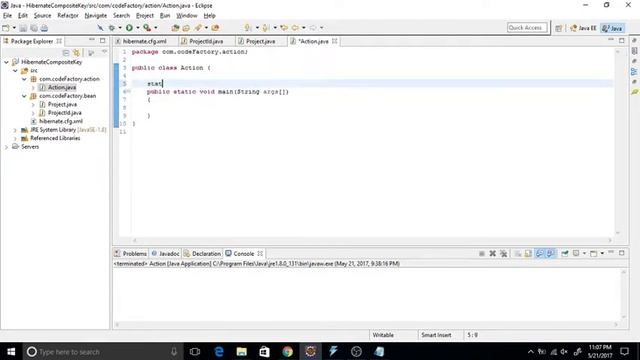Click the Windows taskbar search box
The height and width of the screenshot is (360, 640).
(x=101, y=351)
